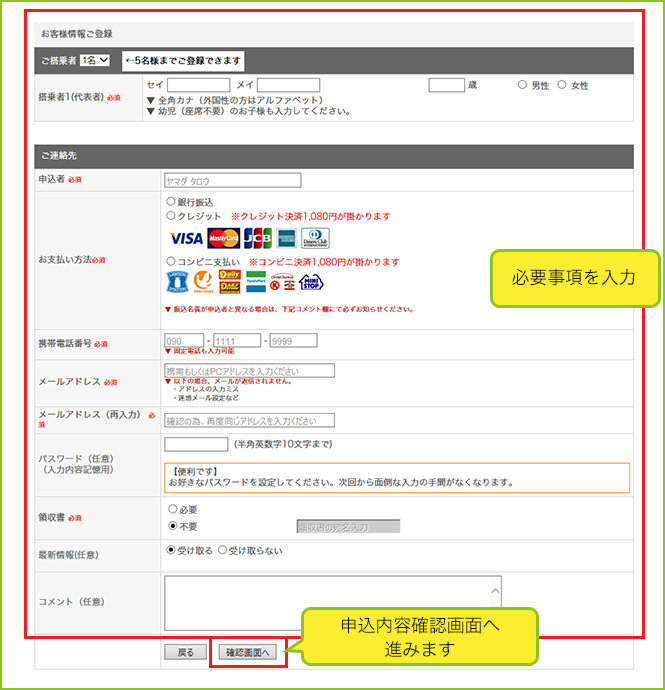Image resolution: width=665 pixels, height=690 pixels.
Task: Click the Lawson convenience store logo
Action: 177,282
